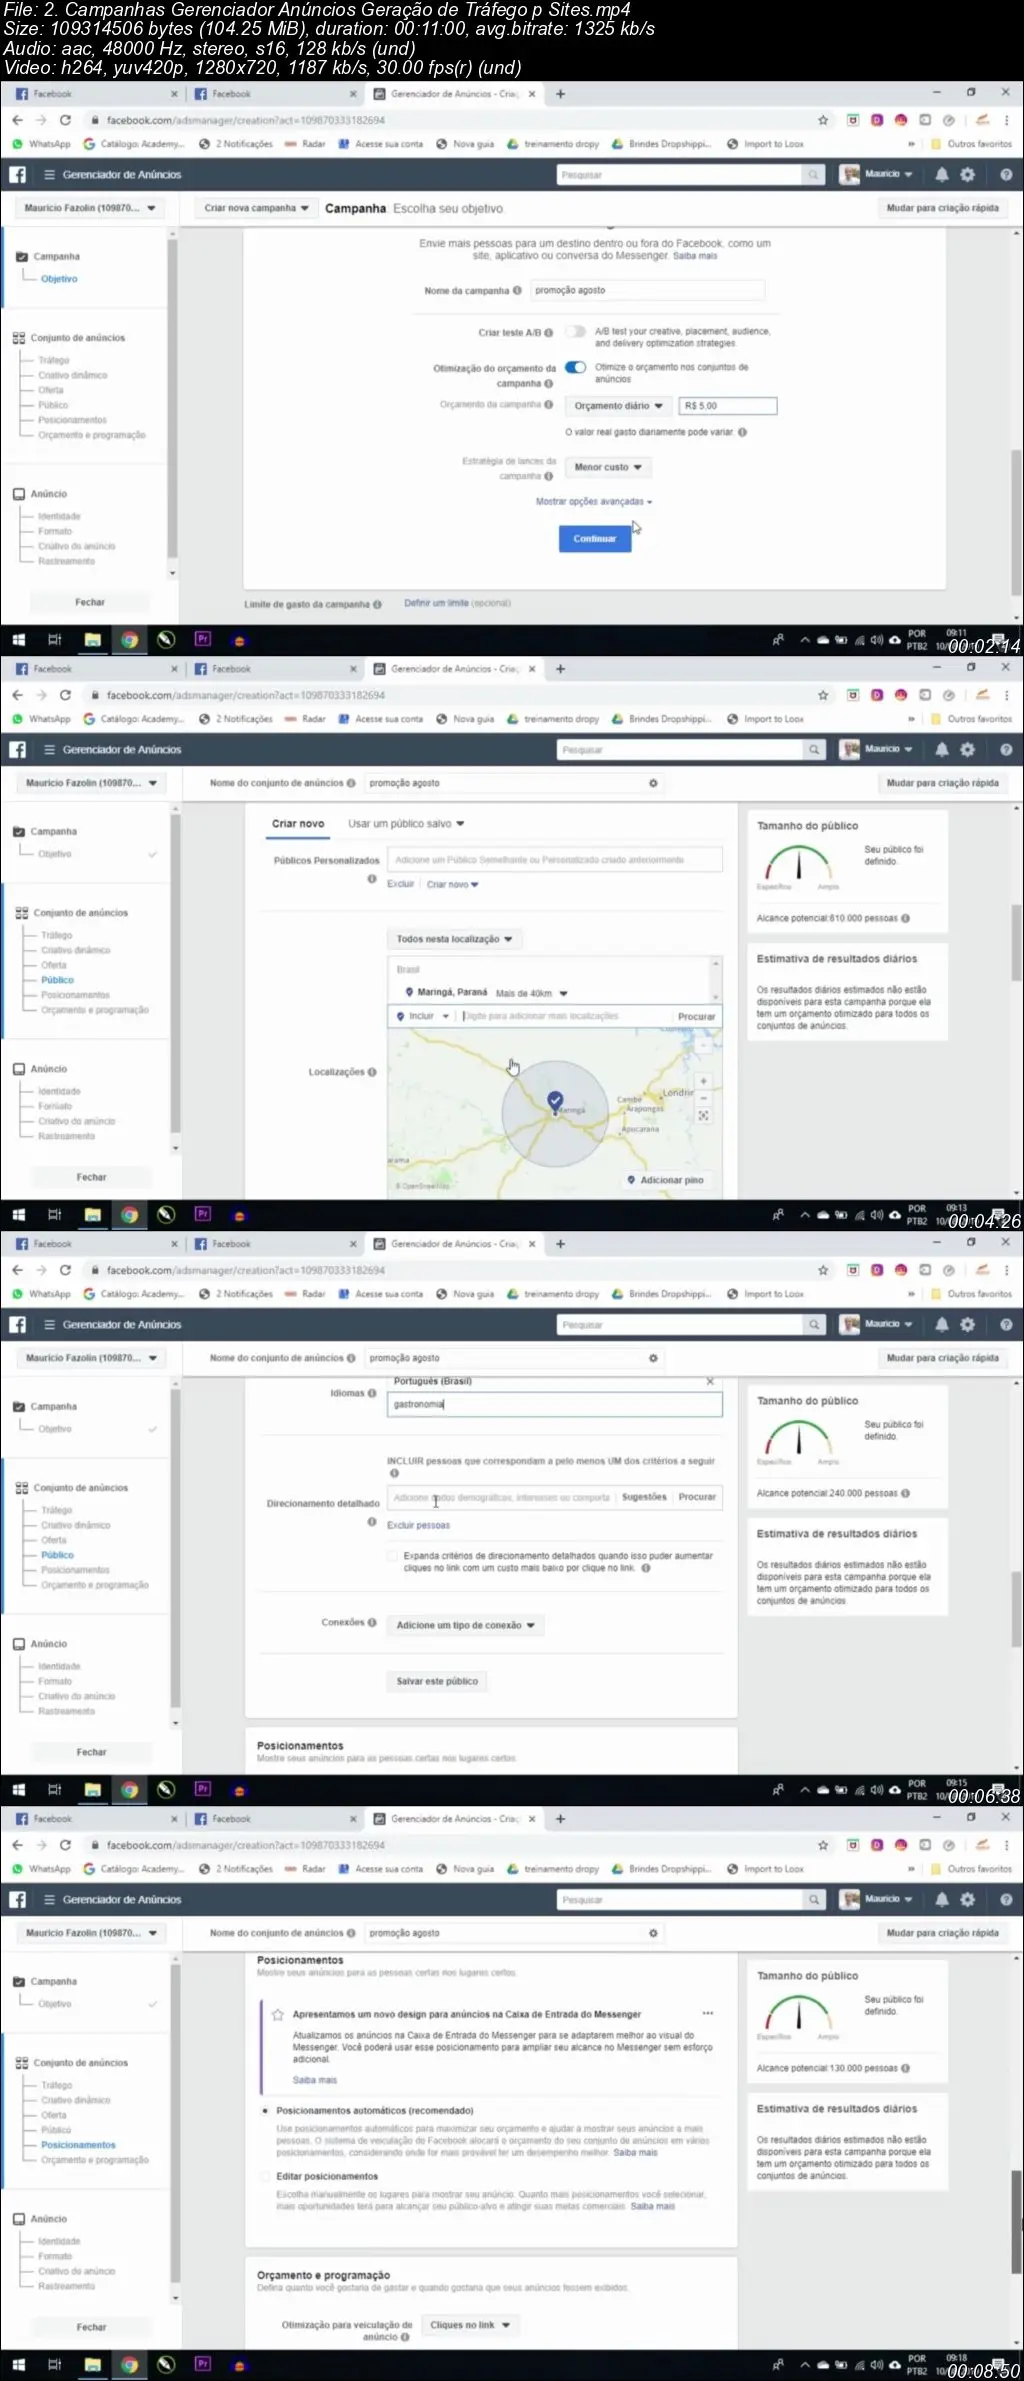
Task: Open a new browser tab with the plus icon in the 00:02:14 frame
Action: pos(560,94)
